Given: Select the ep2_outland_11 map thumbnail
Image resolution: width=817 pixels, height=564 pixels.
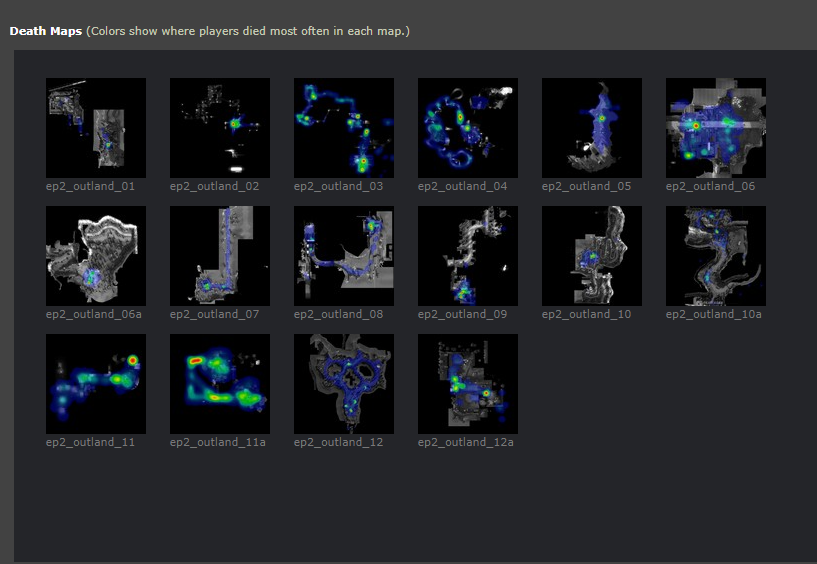Looking at the screenshot, I should [x=96, y=384].
